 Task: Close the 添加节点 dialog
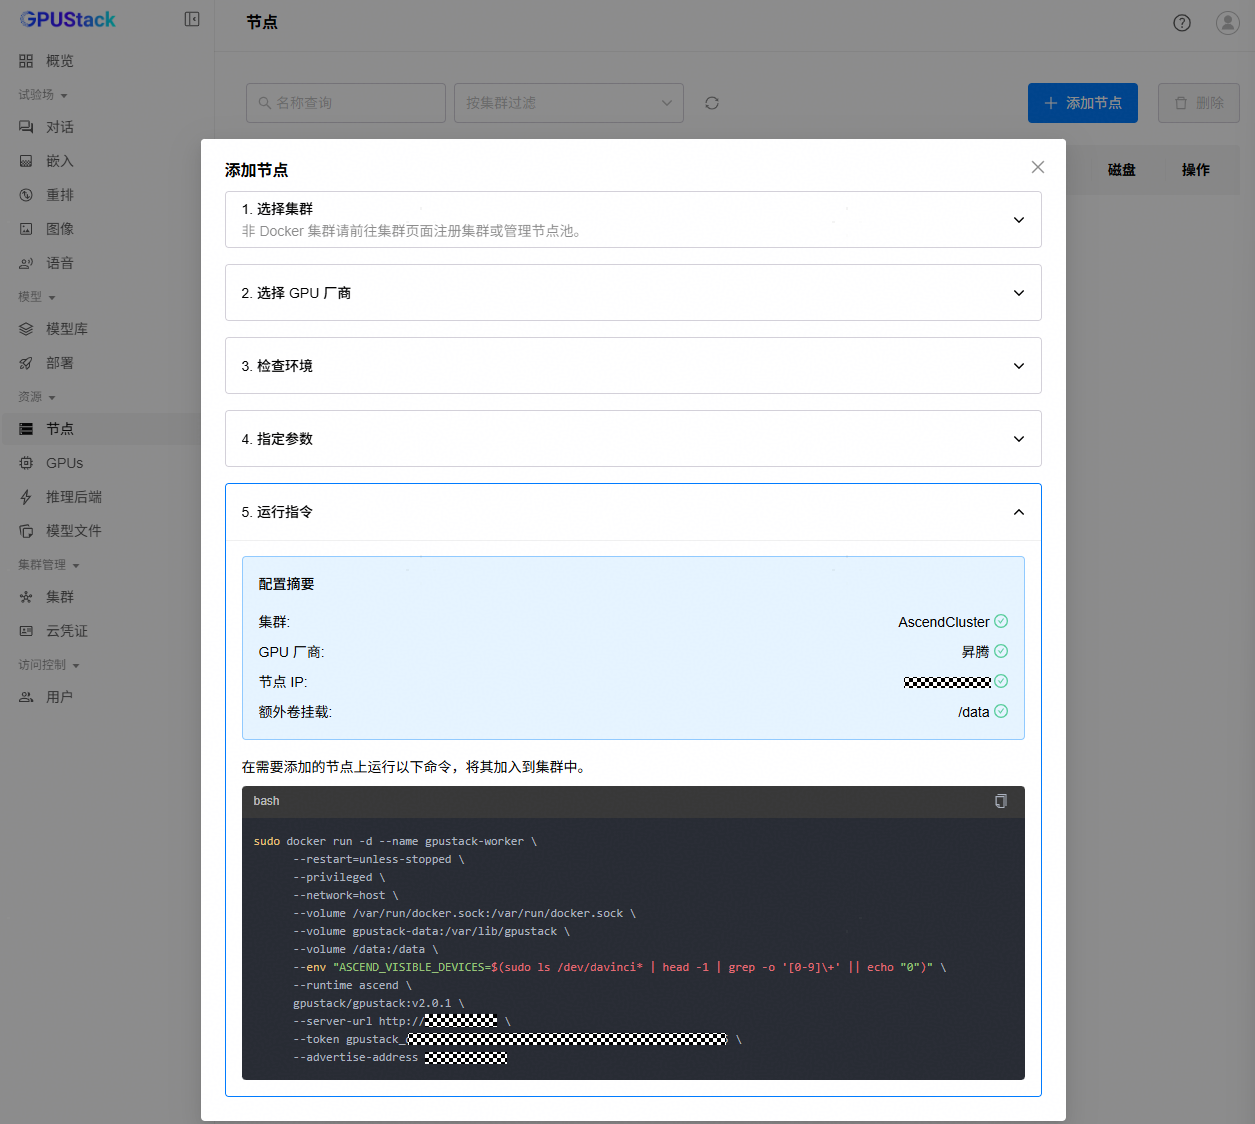tap(1037, 167)
